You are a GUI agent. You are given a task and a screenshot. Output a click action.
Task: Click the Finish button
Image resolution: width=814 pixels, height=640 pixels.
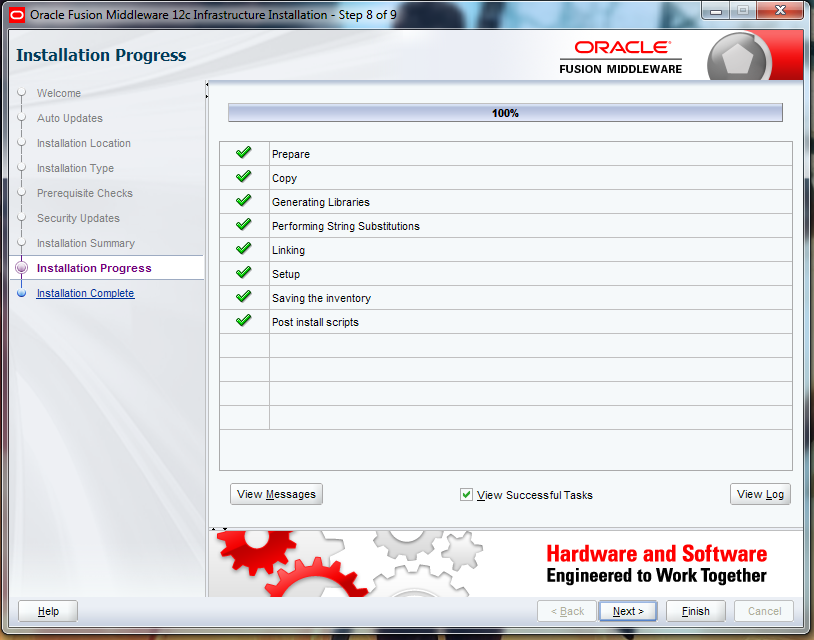pos(696,611)
